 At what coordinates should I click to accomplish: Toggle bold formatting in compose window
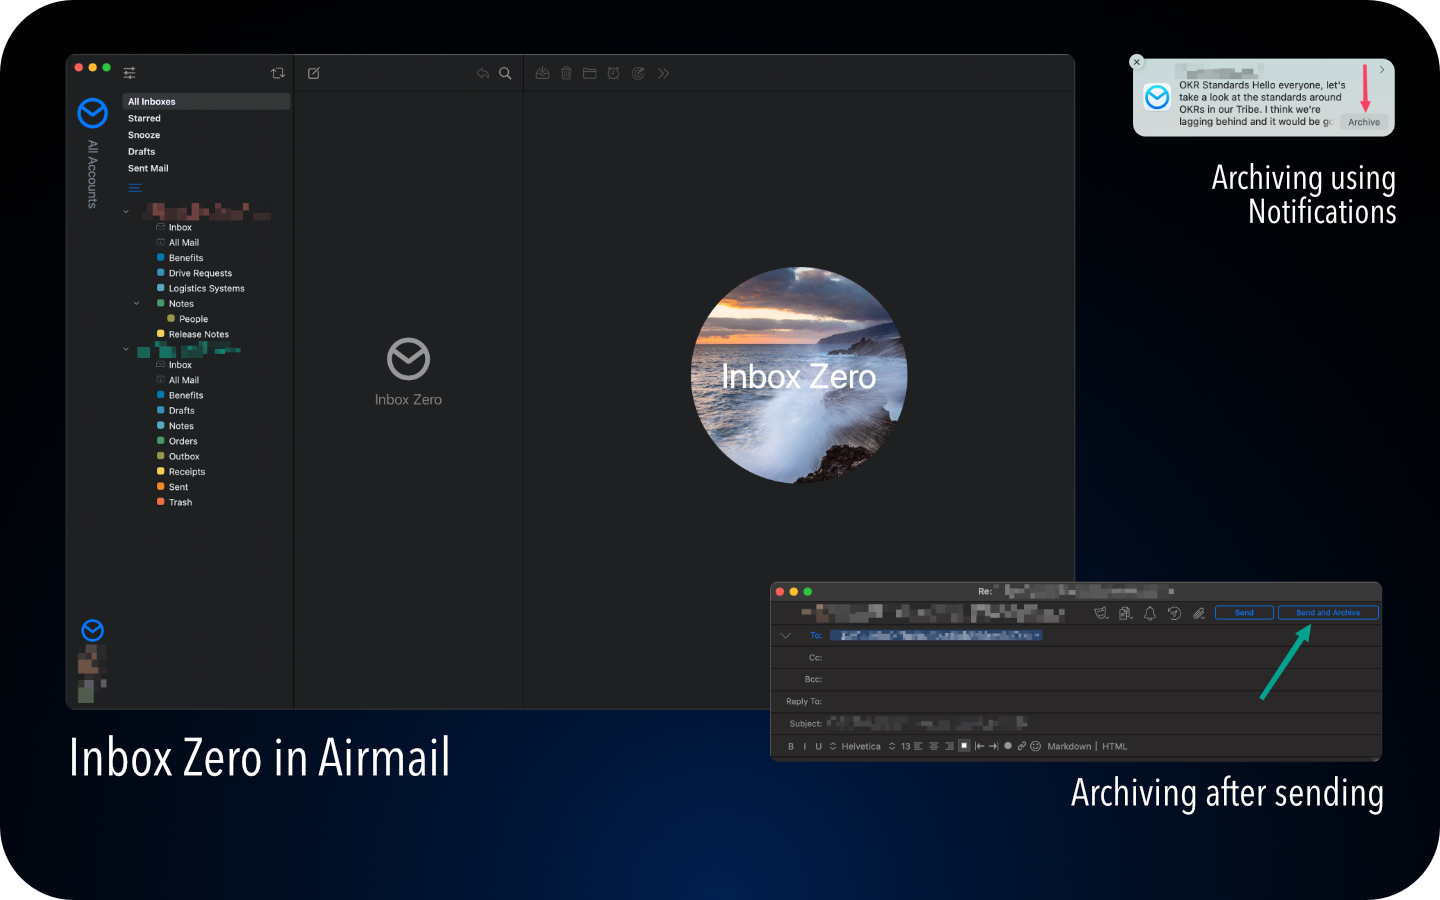click(x=791, y=746)
